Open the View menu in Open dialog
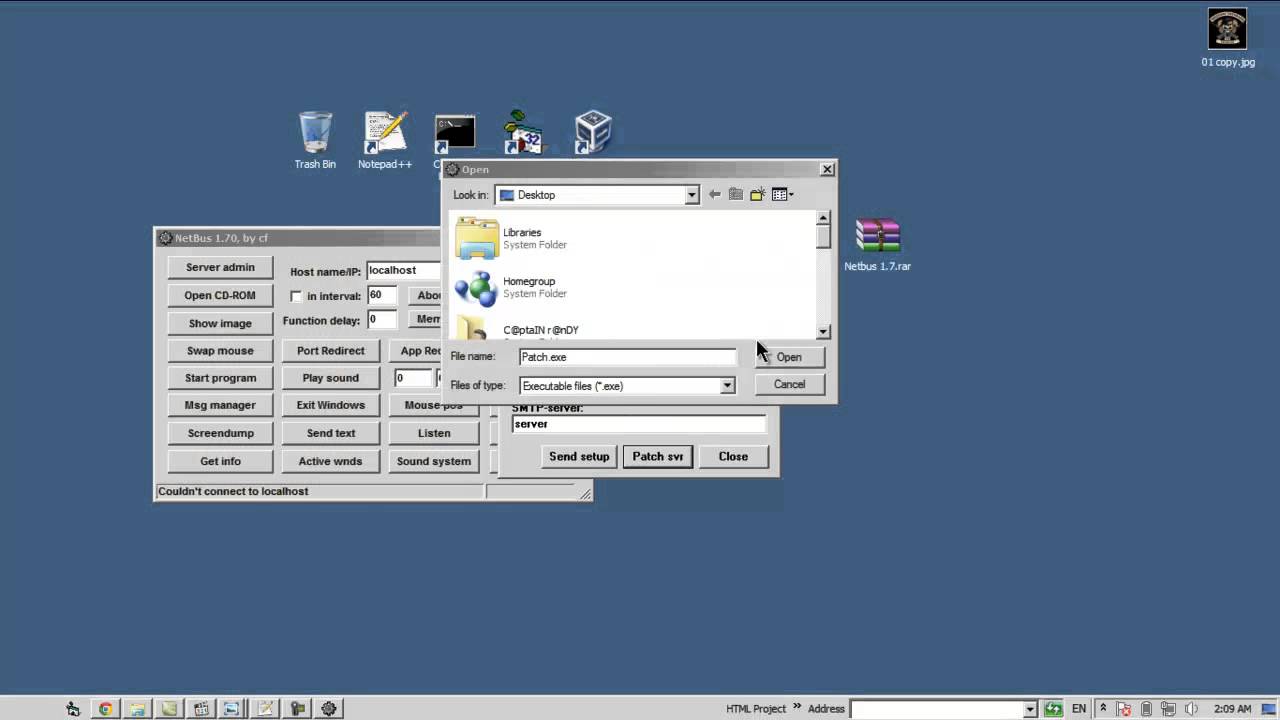This screenshot has height=720, width=1280. (x=783, y=195)
